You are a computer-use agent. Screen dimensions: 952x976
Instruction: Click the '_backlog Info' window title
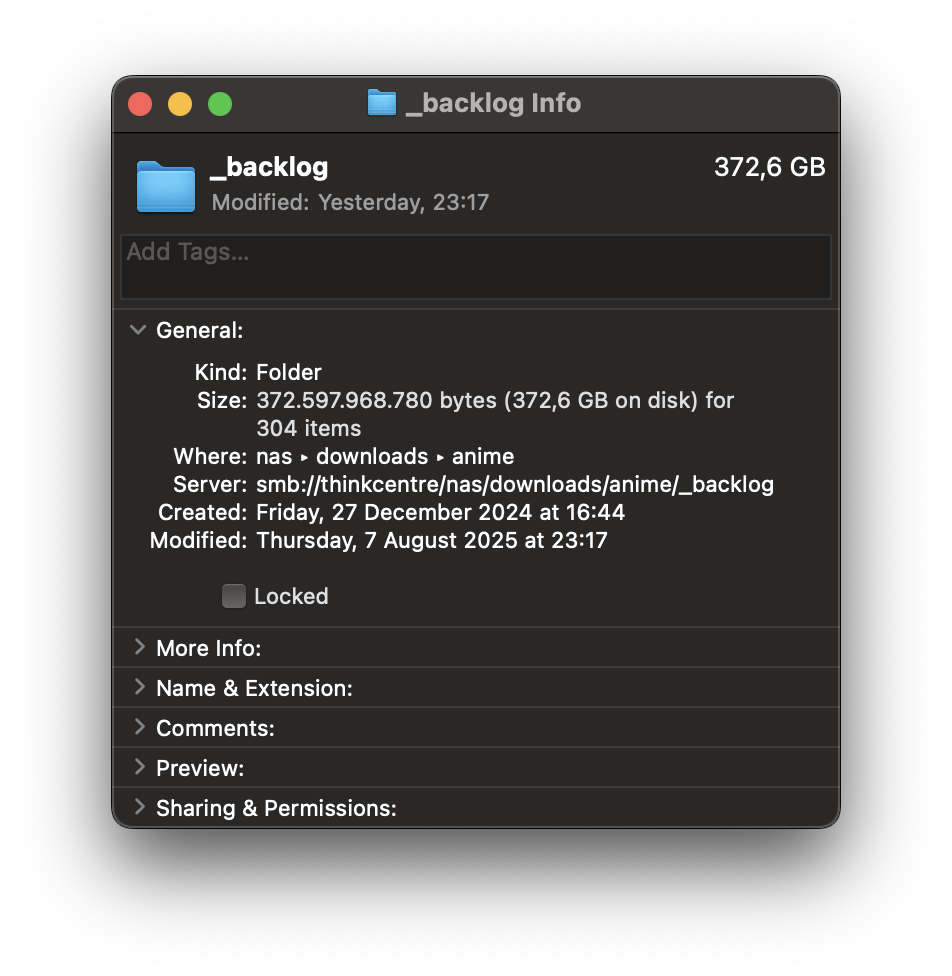point(494,103)
